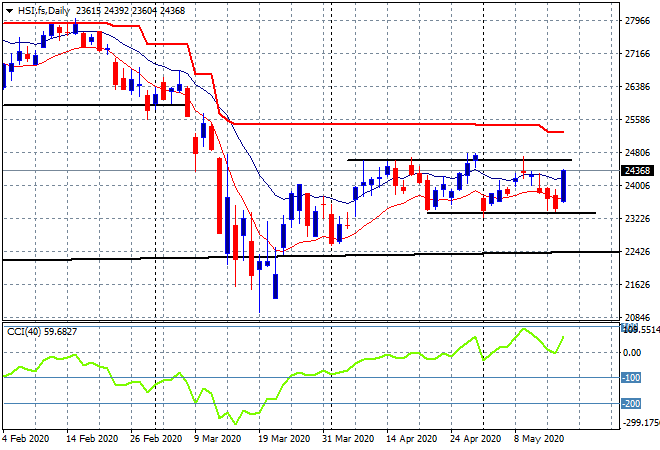This screenshot has width=660, height=450.
Task: Click the 31 Mar 2020 date label
Action: click(x=348, y=439)
